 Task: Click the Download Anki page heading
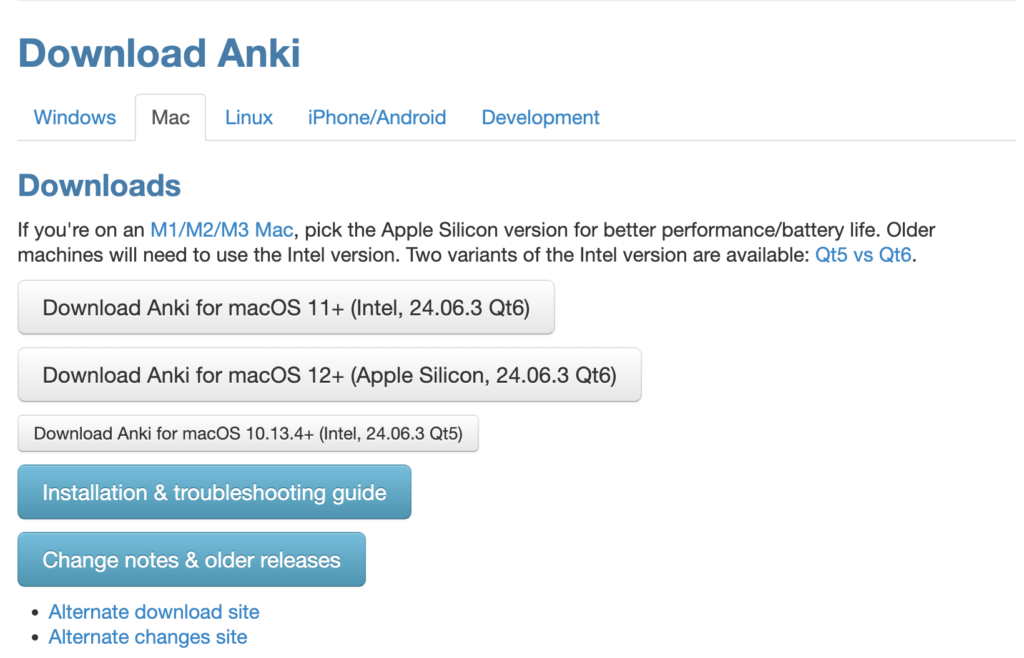tap(158, 53)
